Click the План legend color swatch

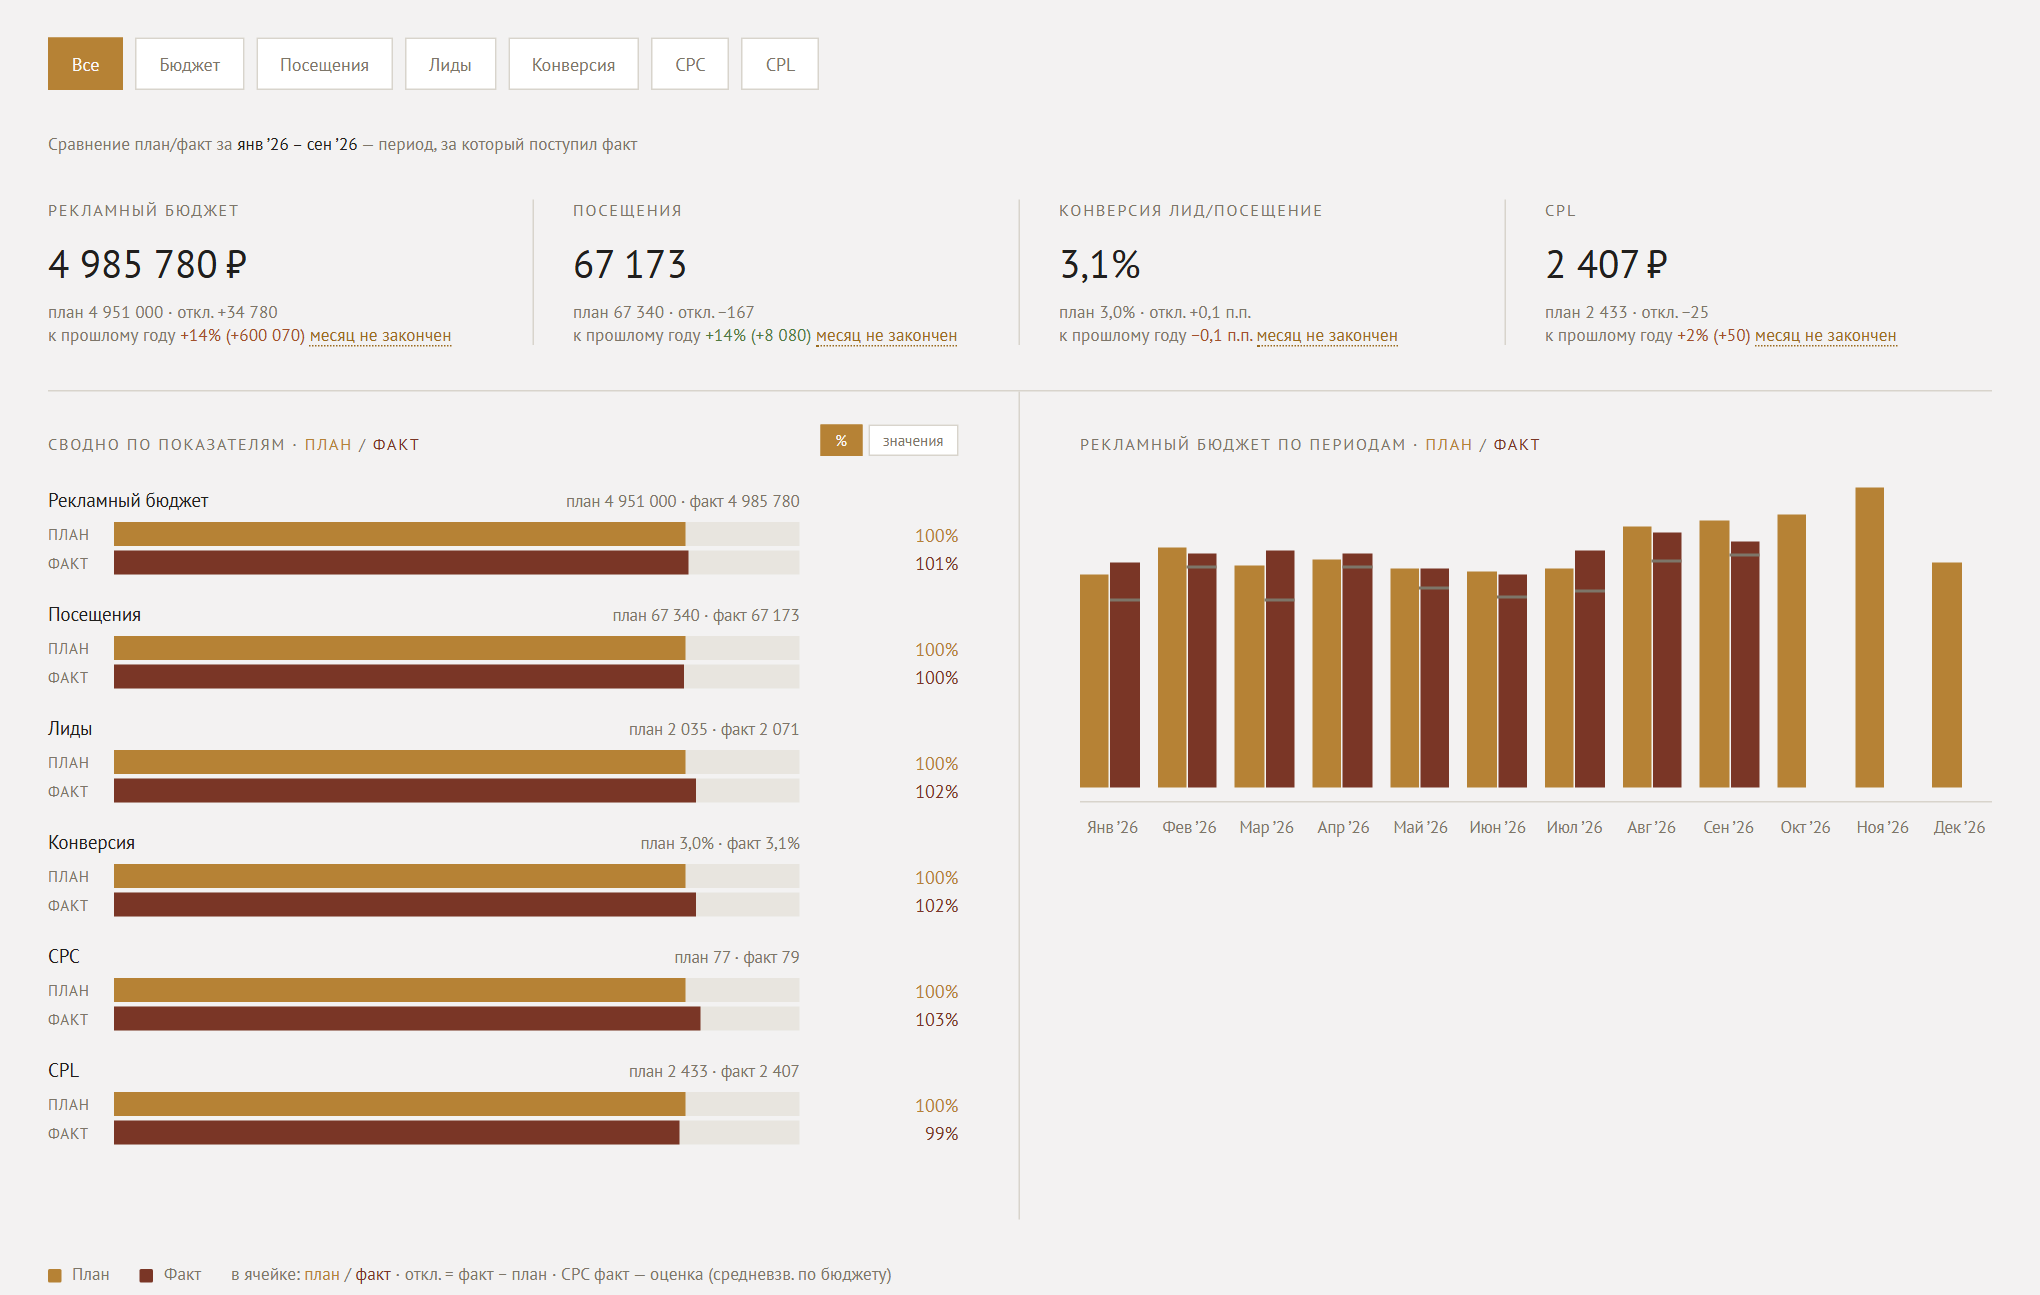[x=55, y=1275]
